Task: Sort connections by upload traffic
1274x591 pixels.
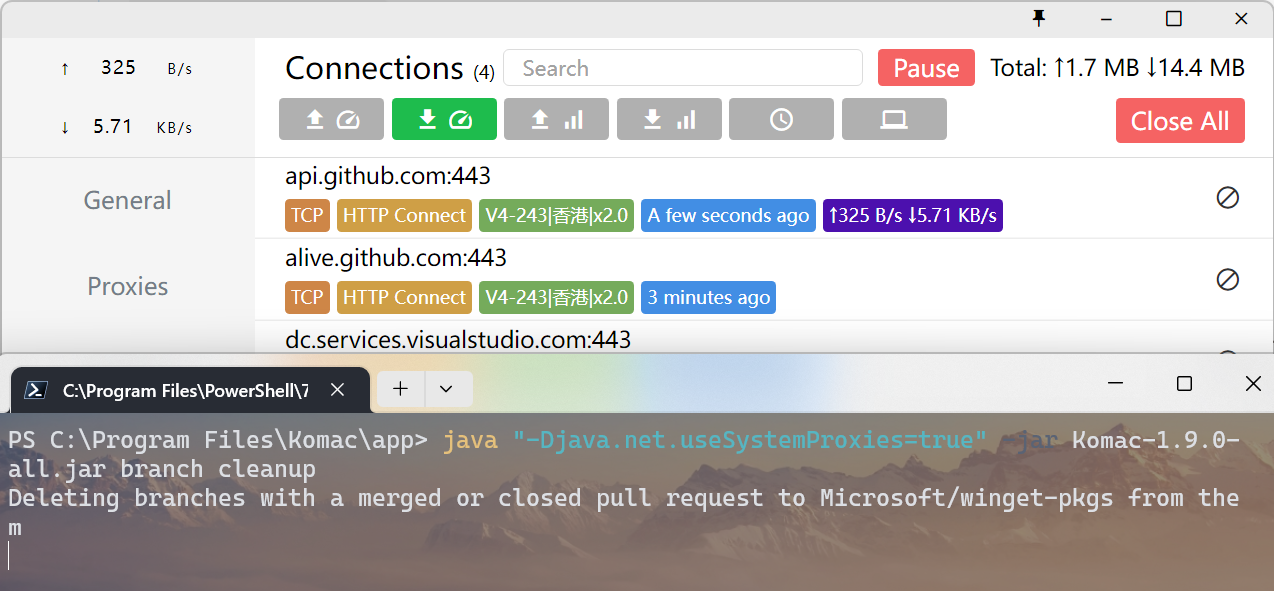Action: [x=556, y=119]
